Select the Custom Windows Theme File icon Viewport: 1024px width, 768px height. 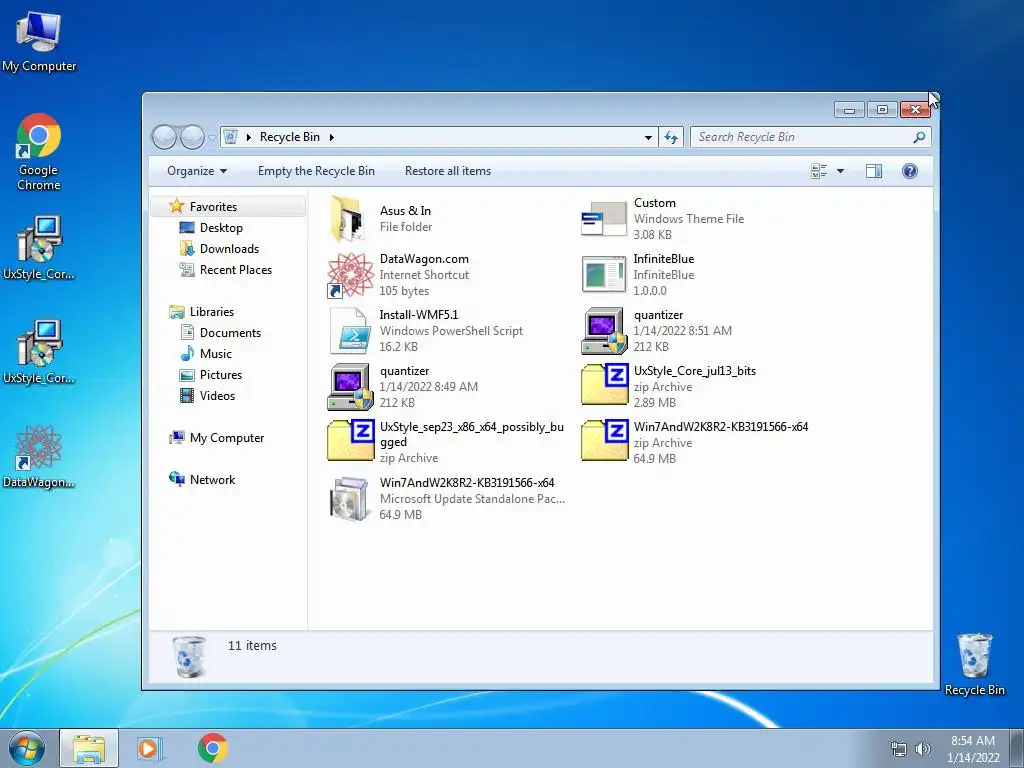click(x=603, y=219)
